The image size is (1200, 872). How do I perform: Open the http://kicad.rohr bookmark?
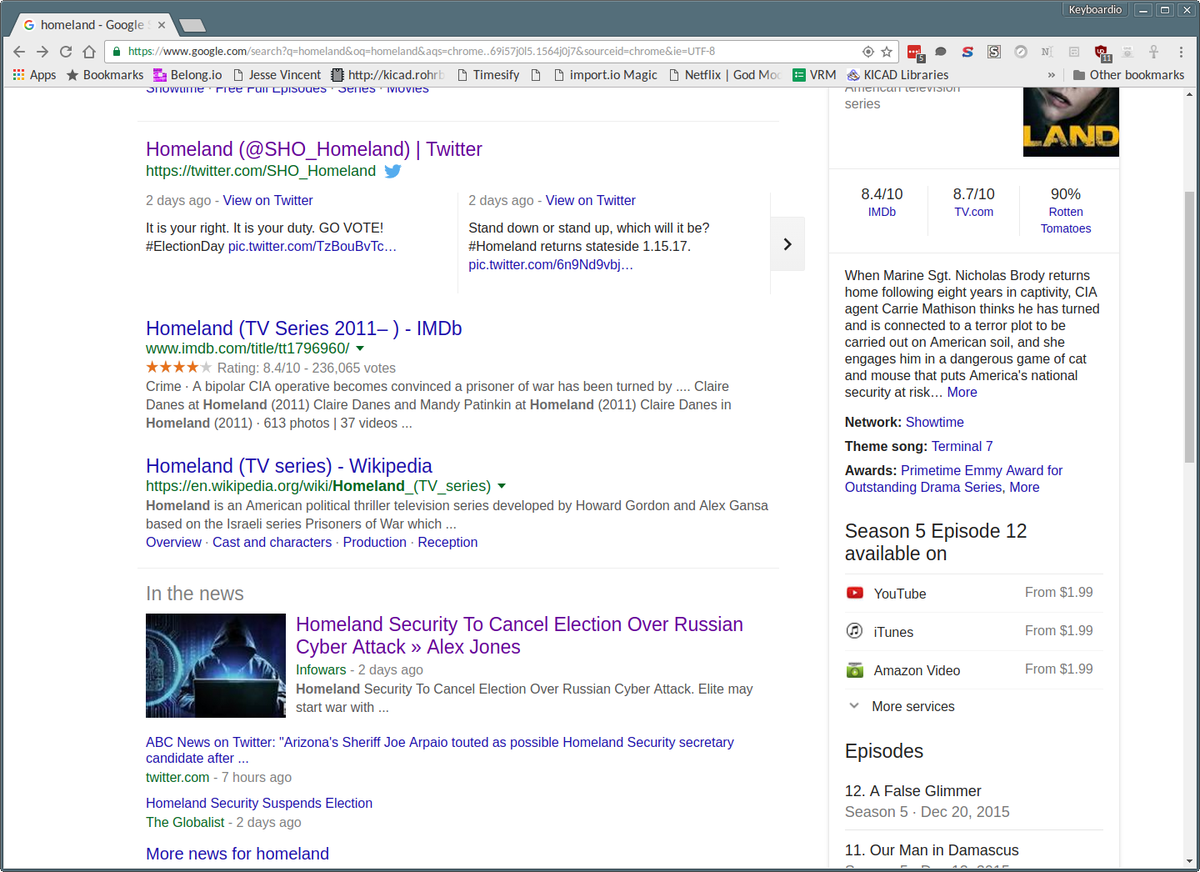[389, 75]
